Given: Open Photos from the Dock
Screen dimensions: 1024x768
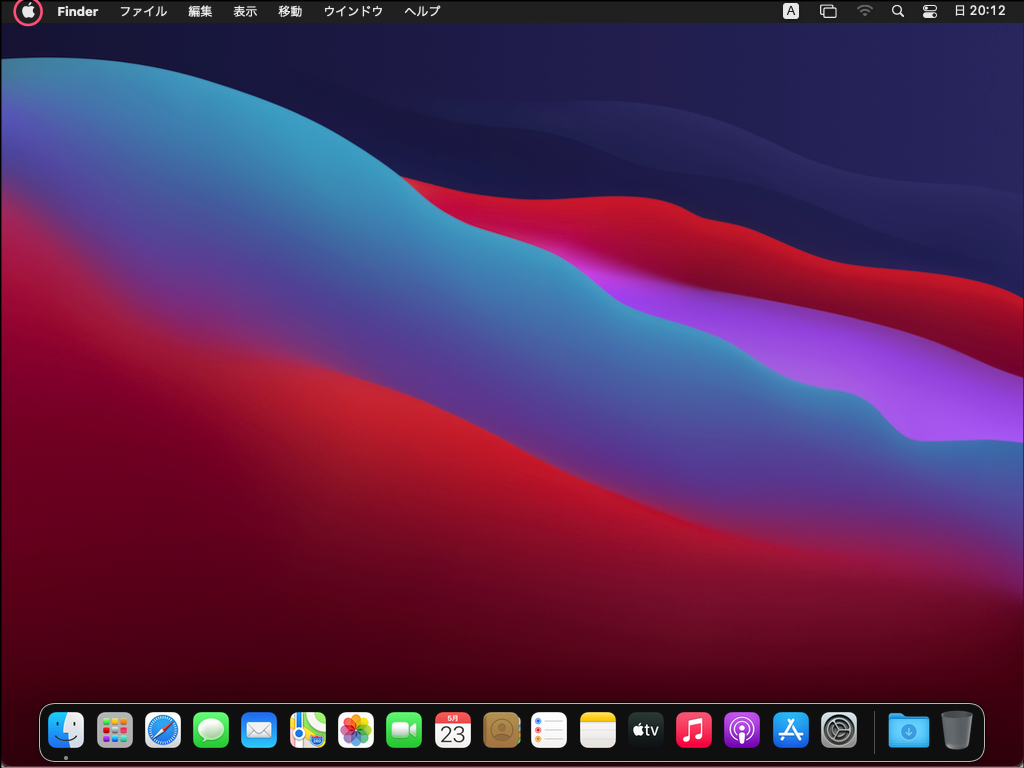Looking at the screenshot, I should [x=356, y=729].
